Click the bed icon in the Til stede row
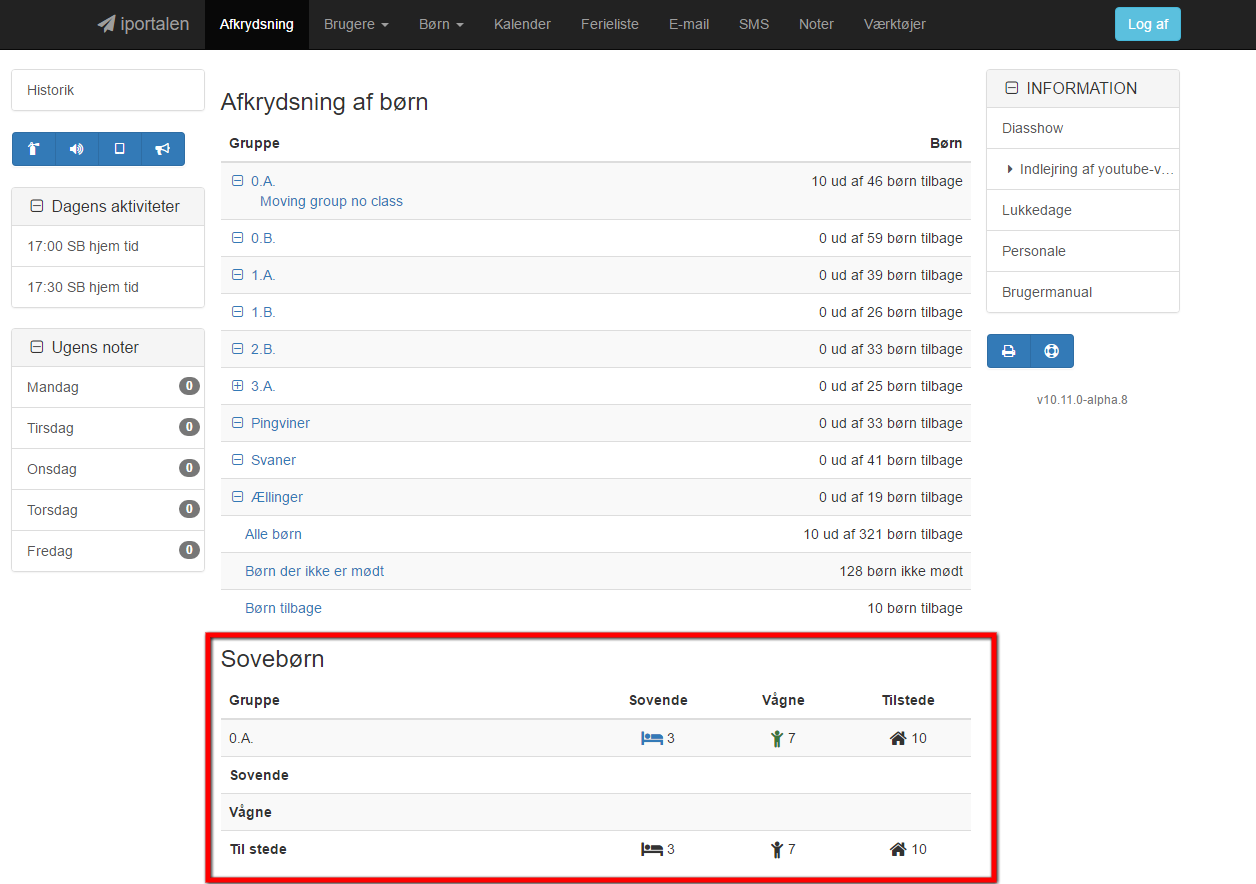Screen dimensions: 1256x884 click(652, 849)
